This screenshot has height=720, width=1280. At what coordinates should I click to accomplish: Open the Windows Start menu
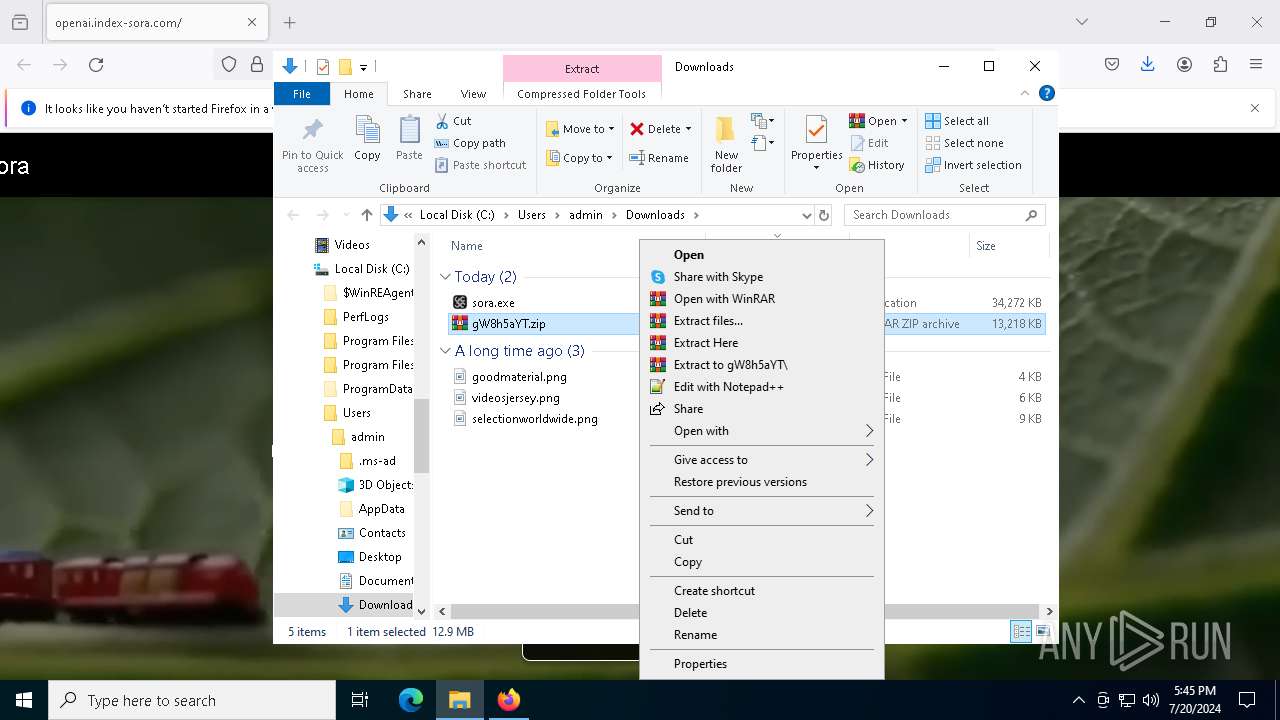(x=24, y=700)
